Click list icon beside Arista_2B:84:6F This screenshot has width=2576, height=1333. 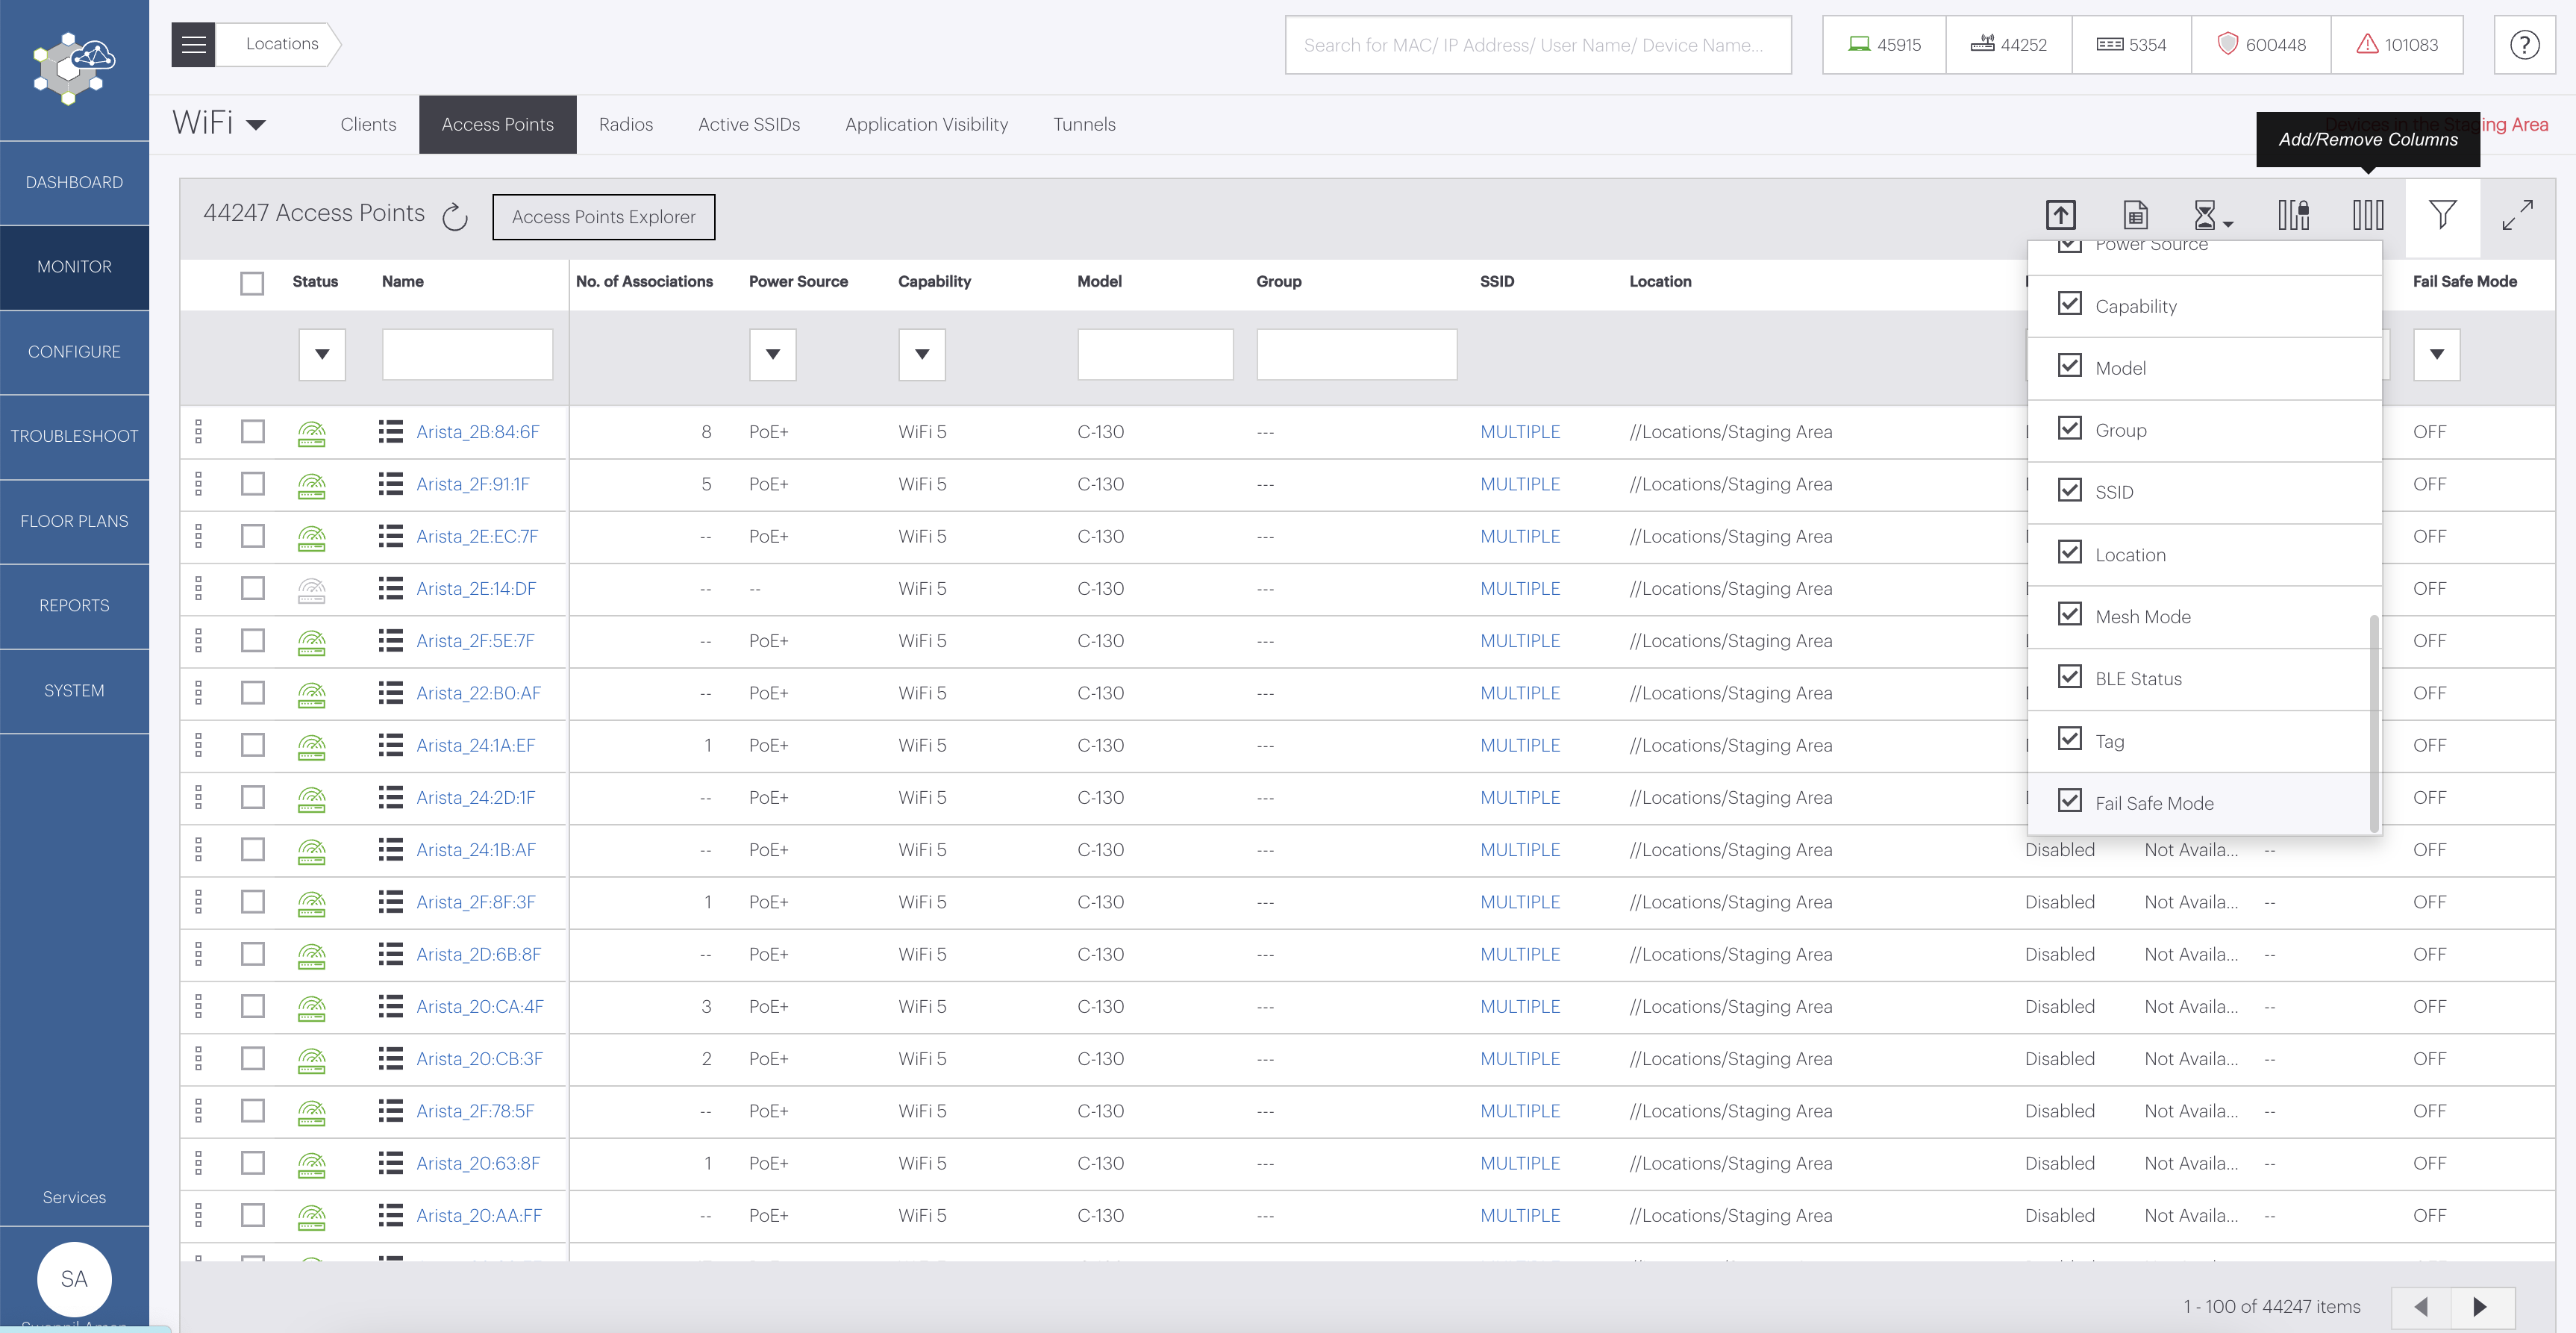(391, 432)
